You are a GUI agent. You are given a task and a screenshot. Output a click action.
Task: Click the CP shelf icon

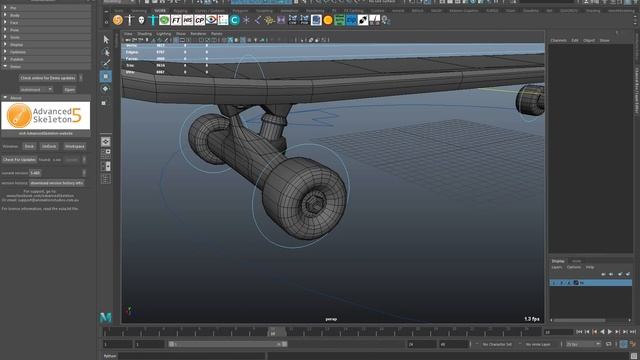[x=200, y=20]
